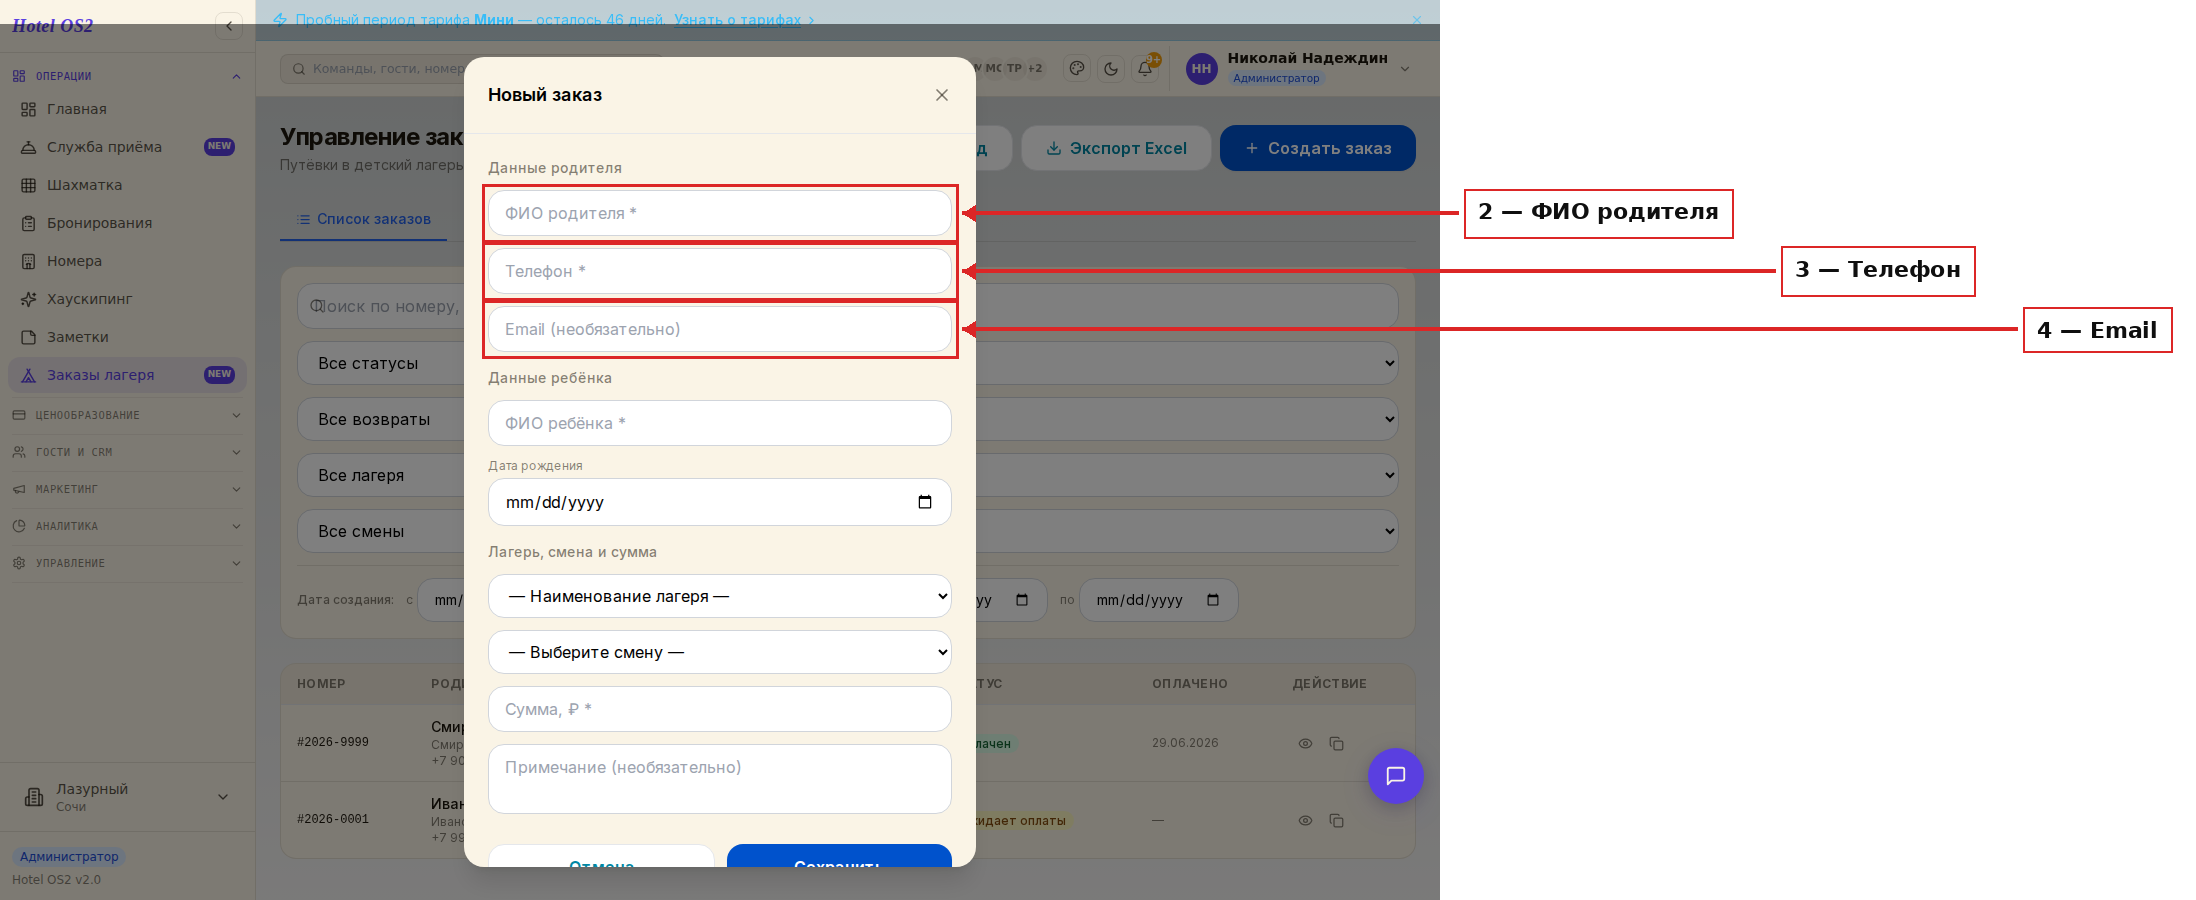
Task: Click the chat bubble floating button
Action: click(x=1395, y=775)
